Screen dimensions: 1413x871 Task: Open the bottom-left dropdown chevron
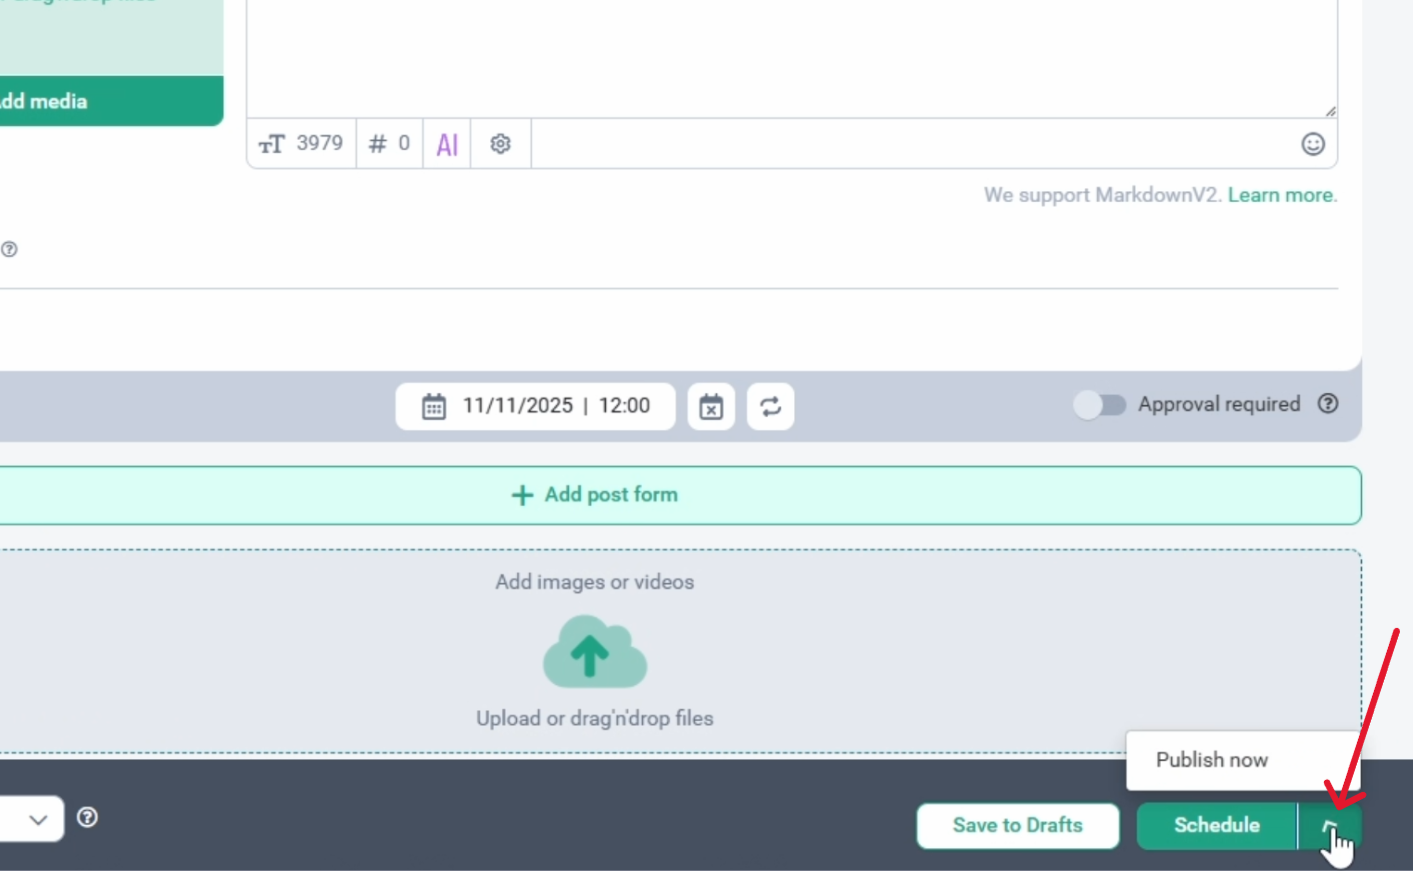tap(38, 820)
